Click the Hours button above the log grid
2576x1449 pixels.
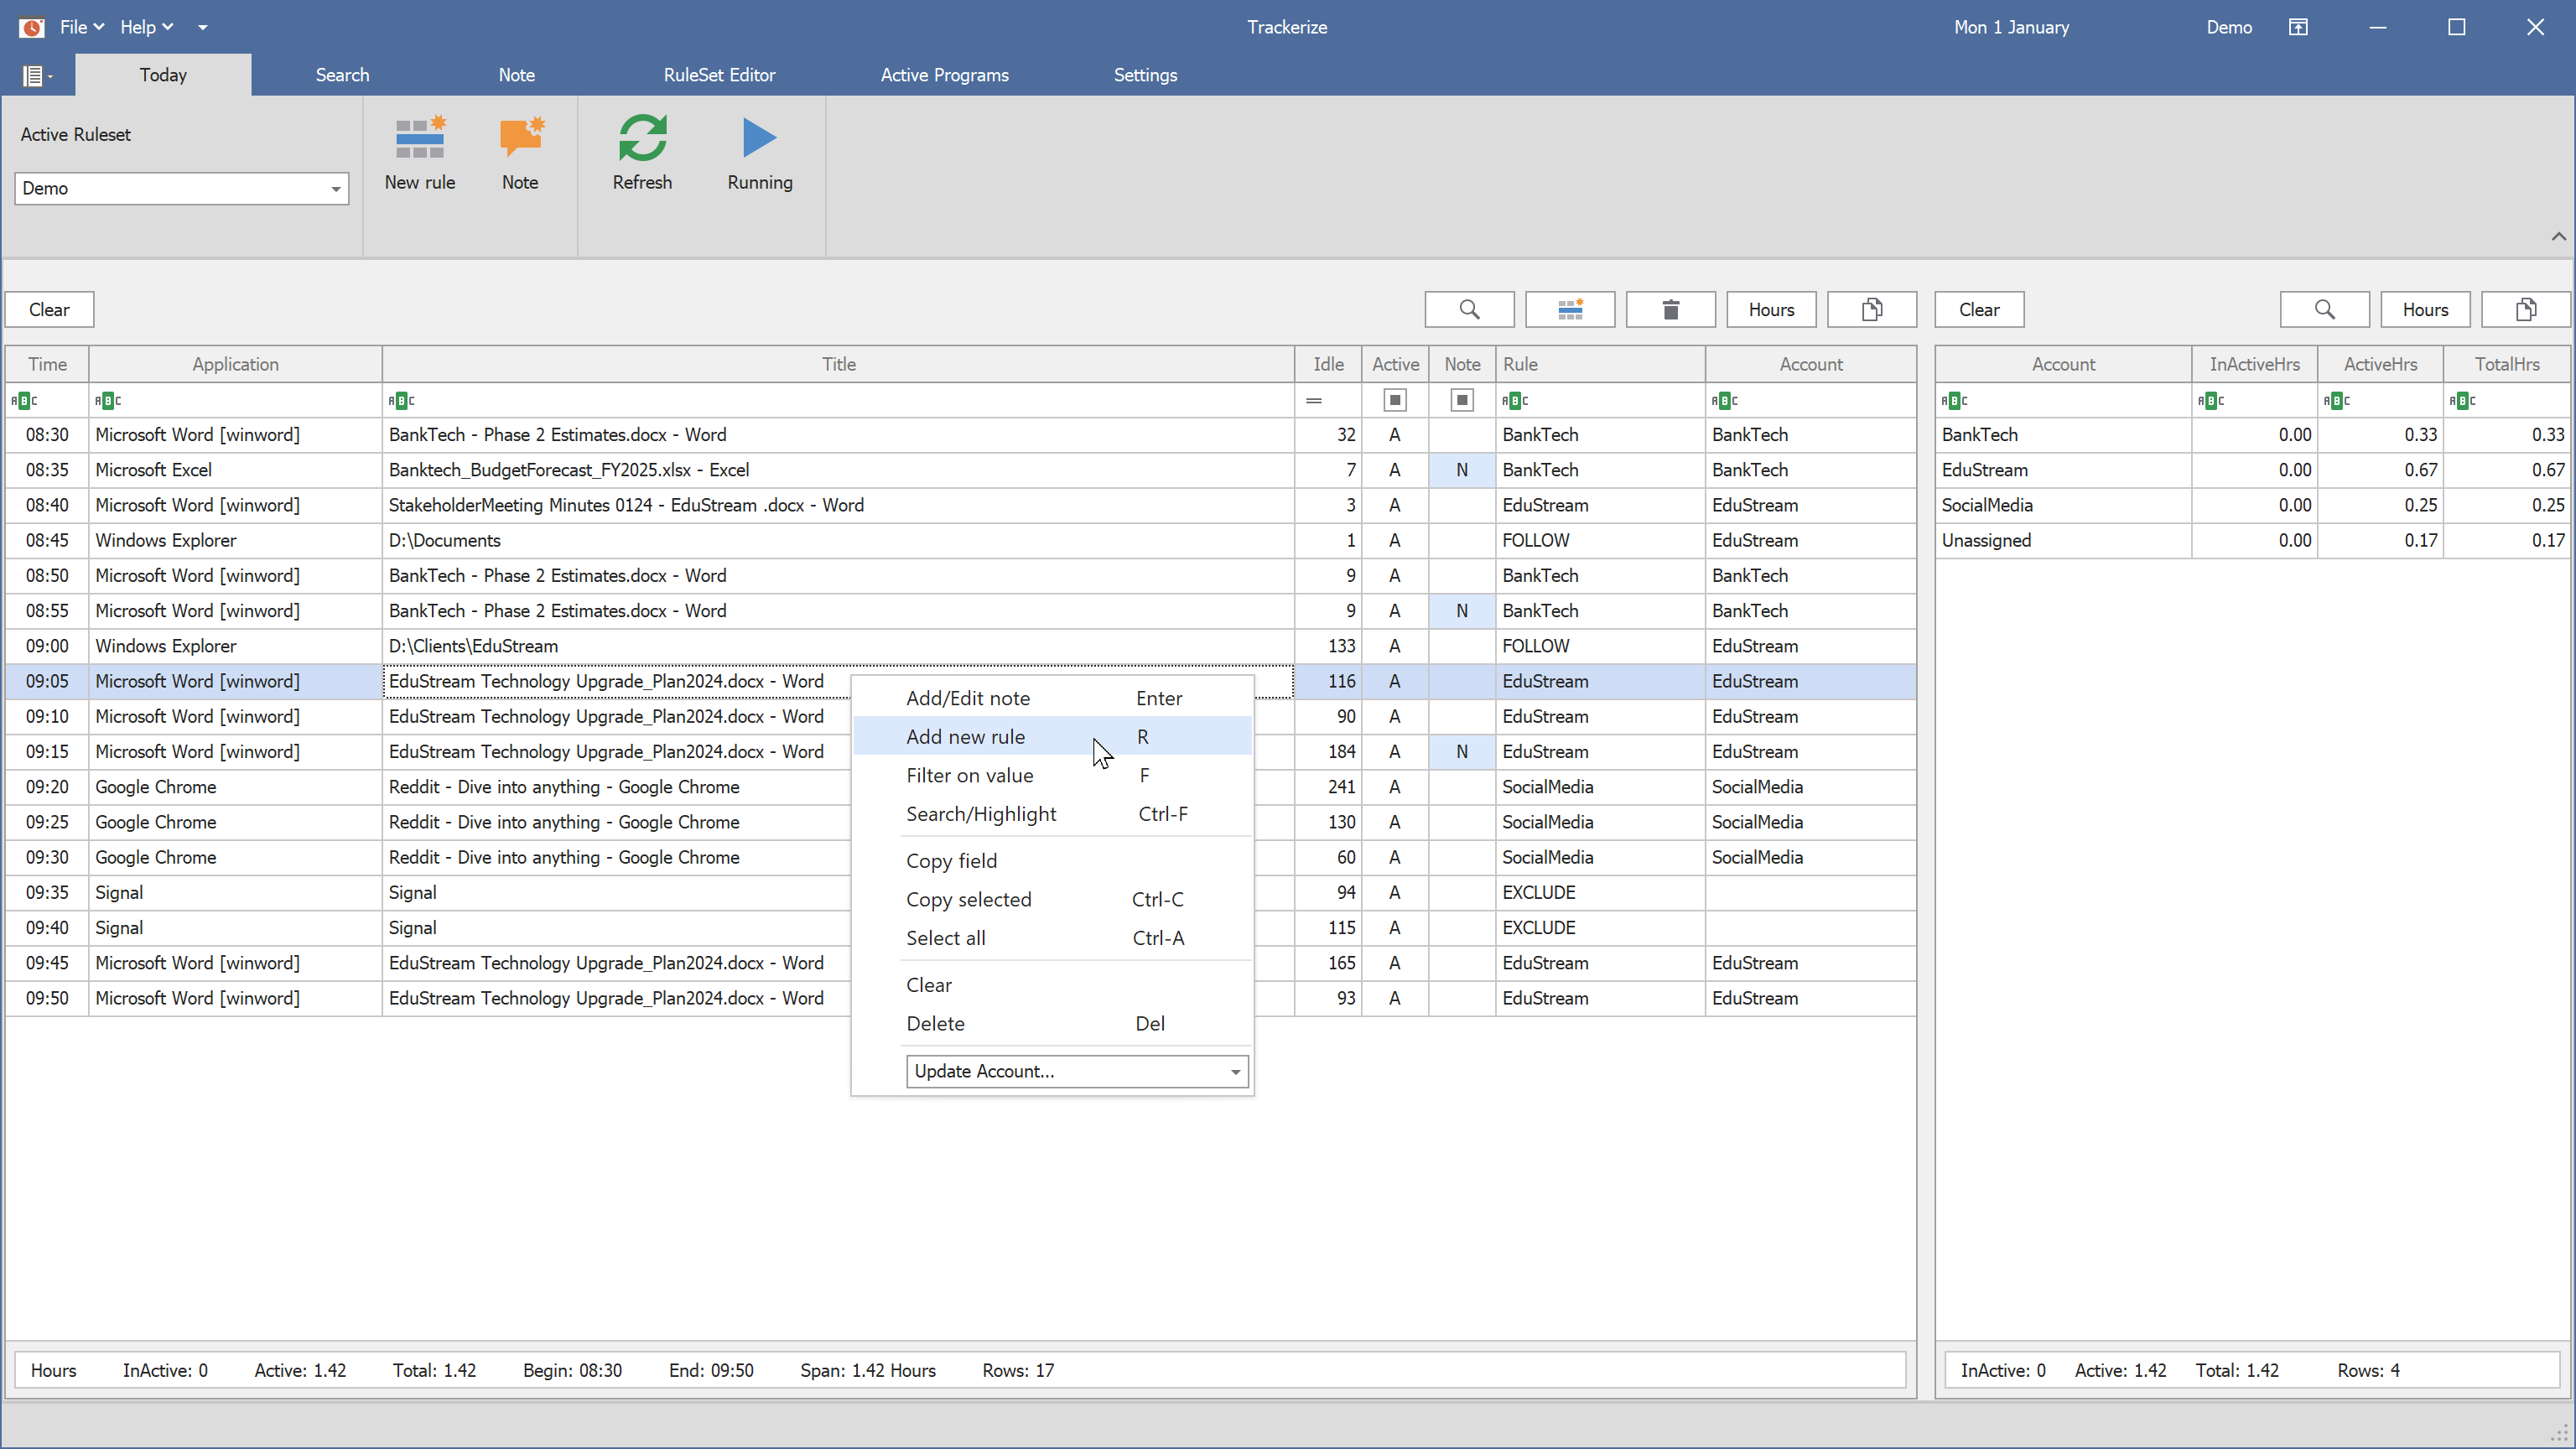pos(1771,310)
